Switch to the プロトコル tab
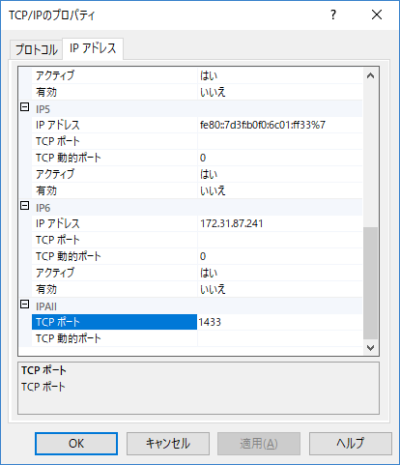This screenshot has height=465, width=400. pos(36,50)
